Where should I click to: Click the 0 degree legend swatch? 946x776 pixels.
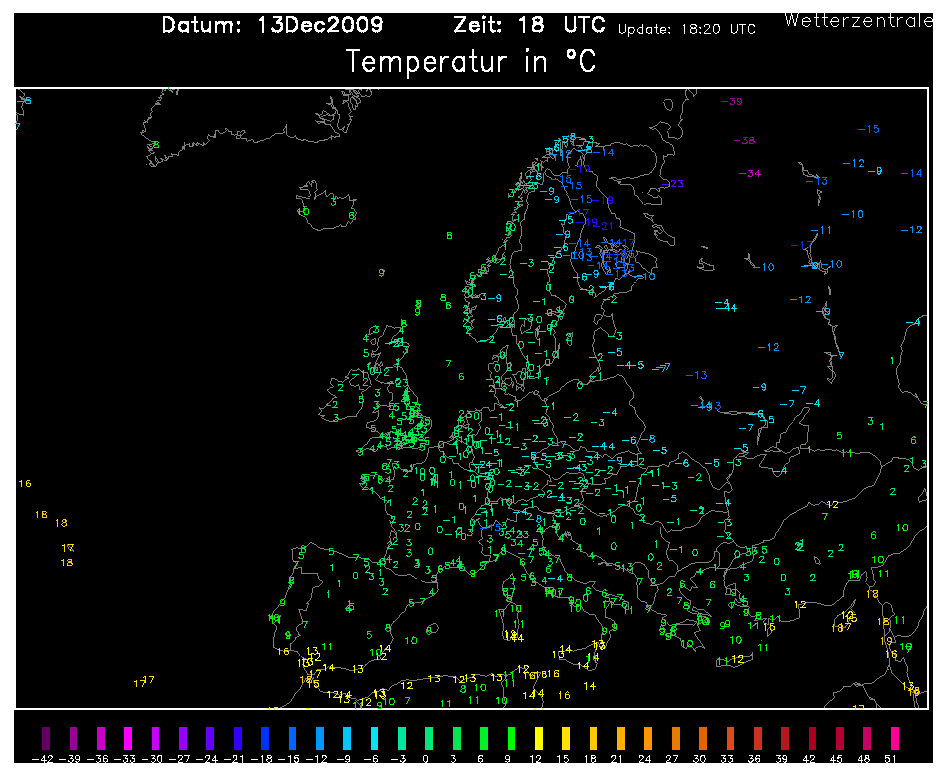pos(429,738)
